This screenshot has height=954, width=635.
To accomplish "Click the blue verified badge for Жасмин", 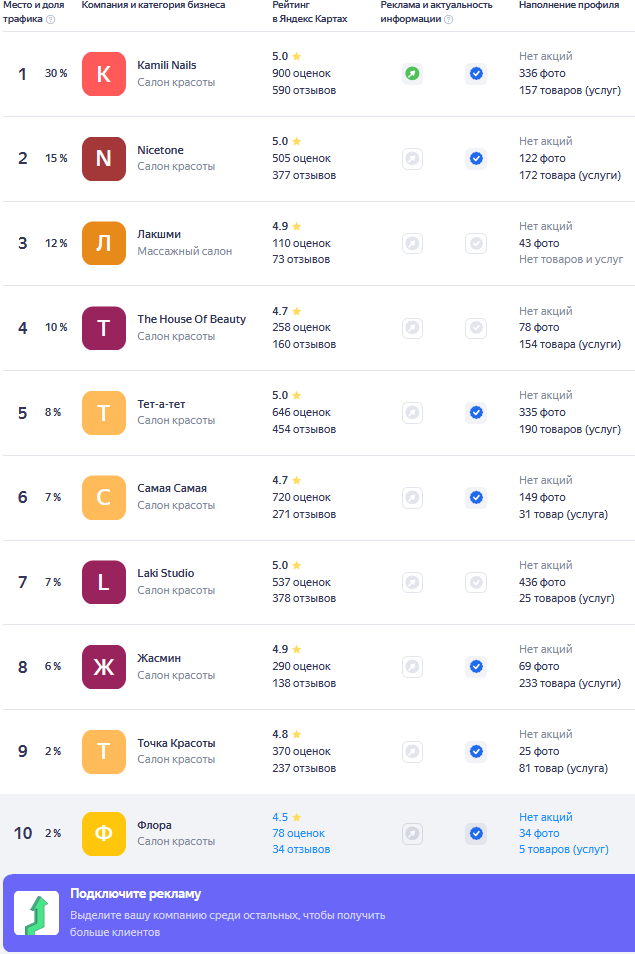I will point(476,666).
